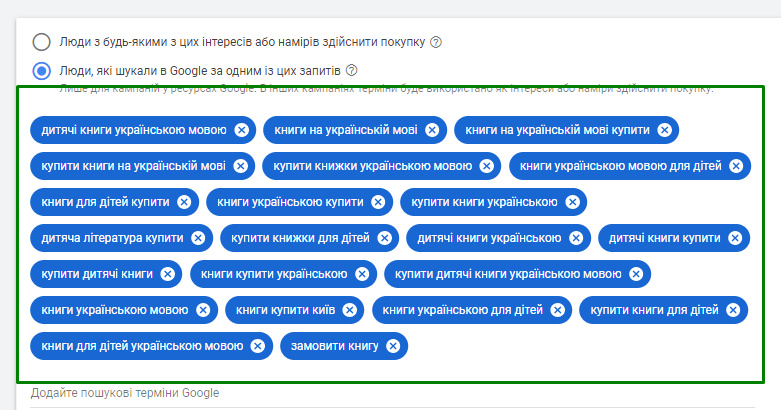Delete the 'купити книжки українською мовою' term
781x410 pixels.
tap(486, 166)
